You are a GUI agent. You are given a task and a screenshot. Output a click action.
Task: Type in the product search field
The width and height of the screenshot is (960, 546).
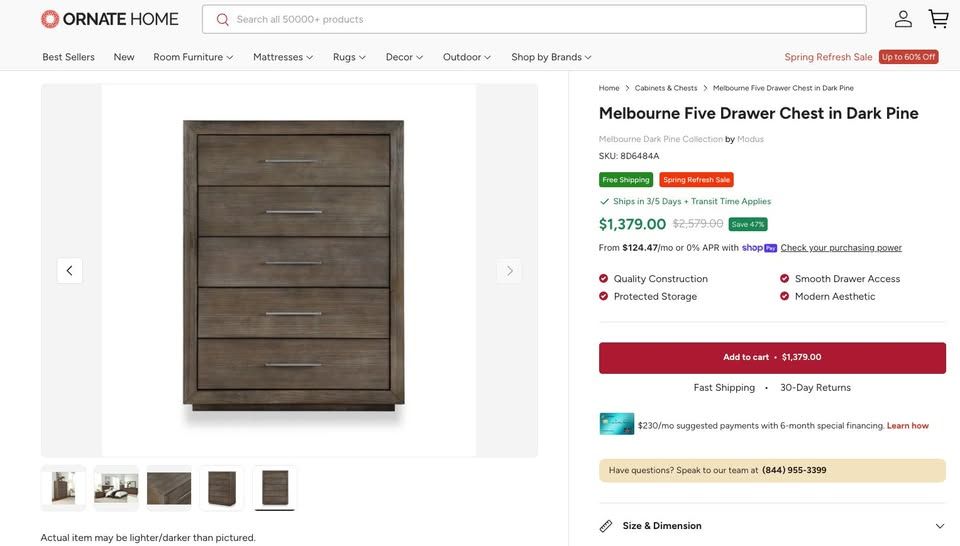(540, 19)
